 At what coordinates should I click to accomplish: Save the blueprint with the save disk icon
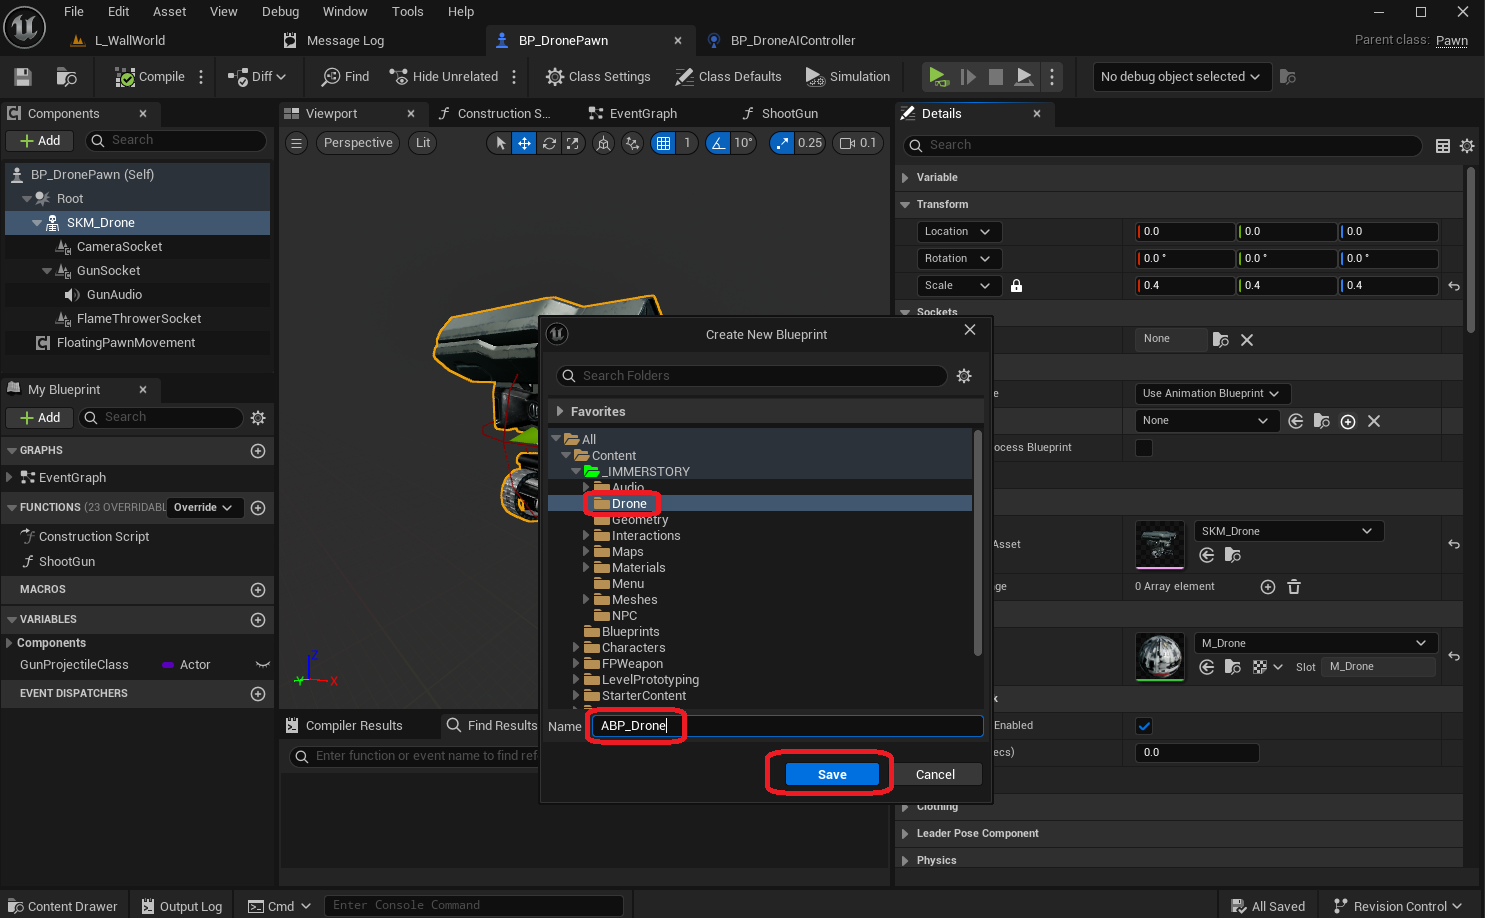[23, 77]
